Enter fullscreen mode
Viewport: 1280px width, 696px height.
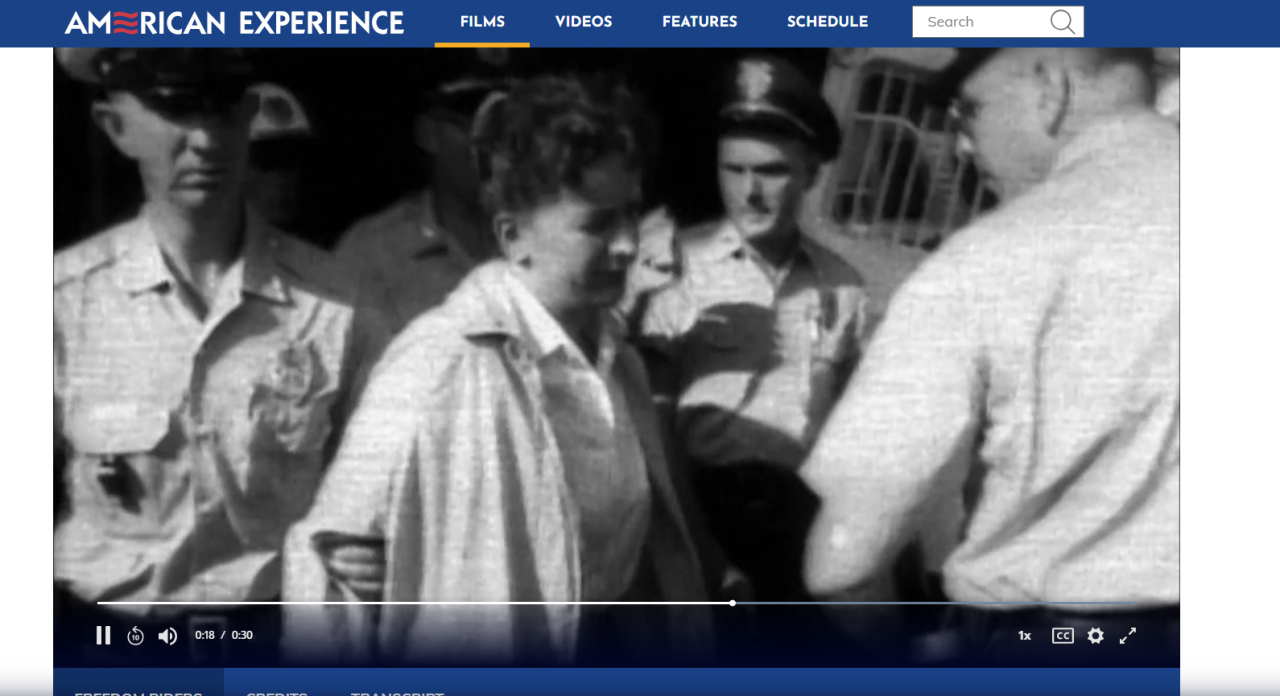(1128, 636)
